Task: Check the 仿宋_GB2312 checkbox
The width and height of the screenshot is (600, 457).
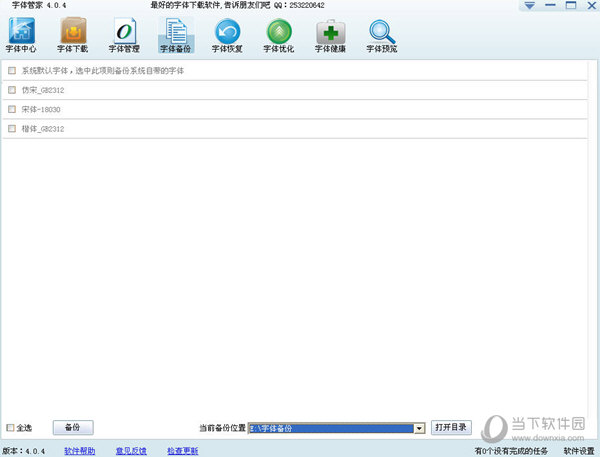Action: point(12,90)
